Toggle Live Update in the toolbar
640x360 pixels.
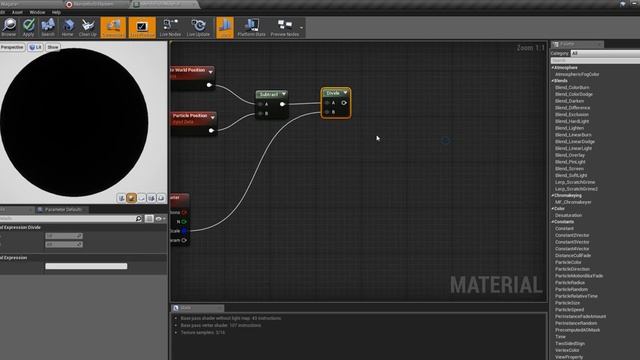198,27
